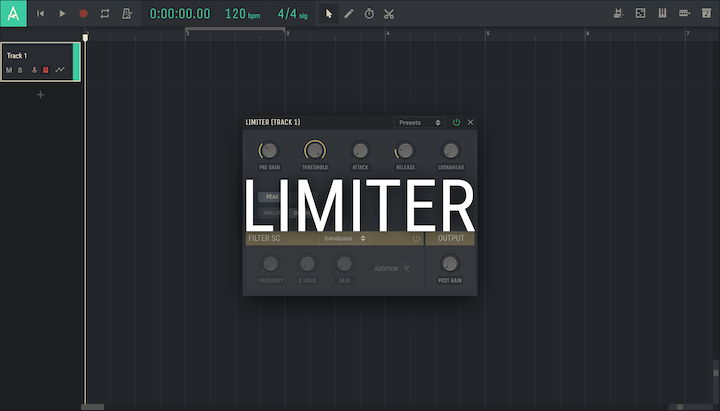Screen dimensions: 720x411
Task: Open the pattern grid editor icon
Action: click(x=640, y=13)
